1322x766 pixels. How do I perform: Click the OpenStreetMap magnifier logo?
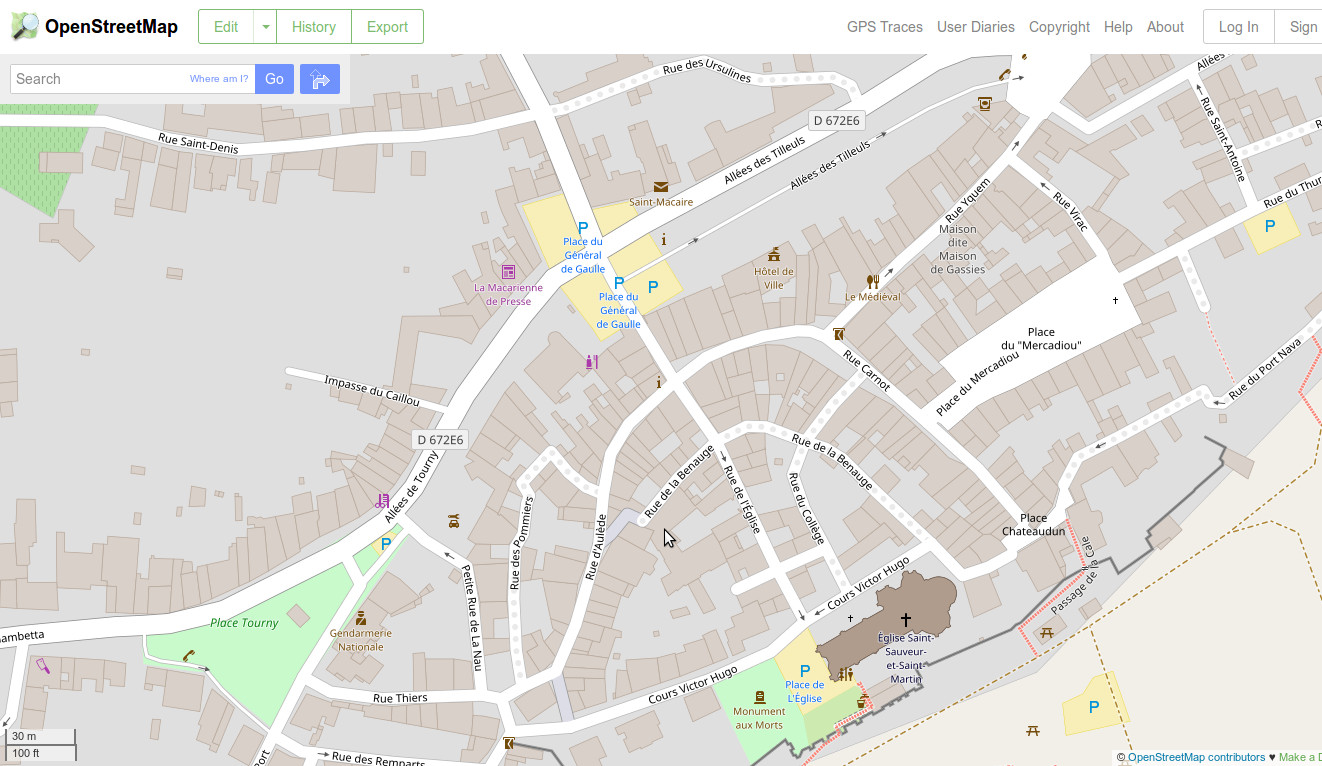tap(25, 27)
